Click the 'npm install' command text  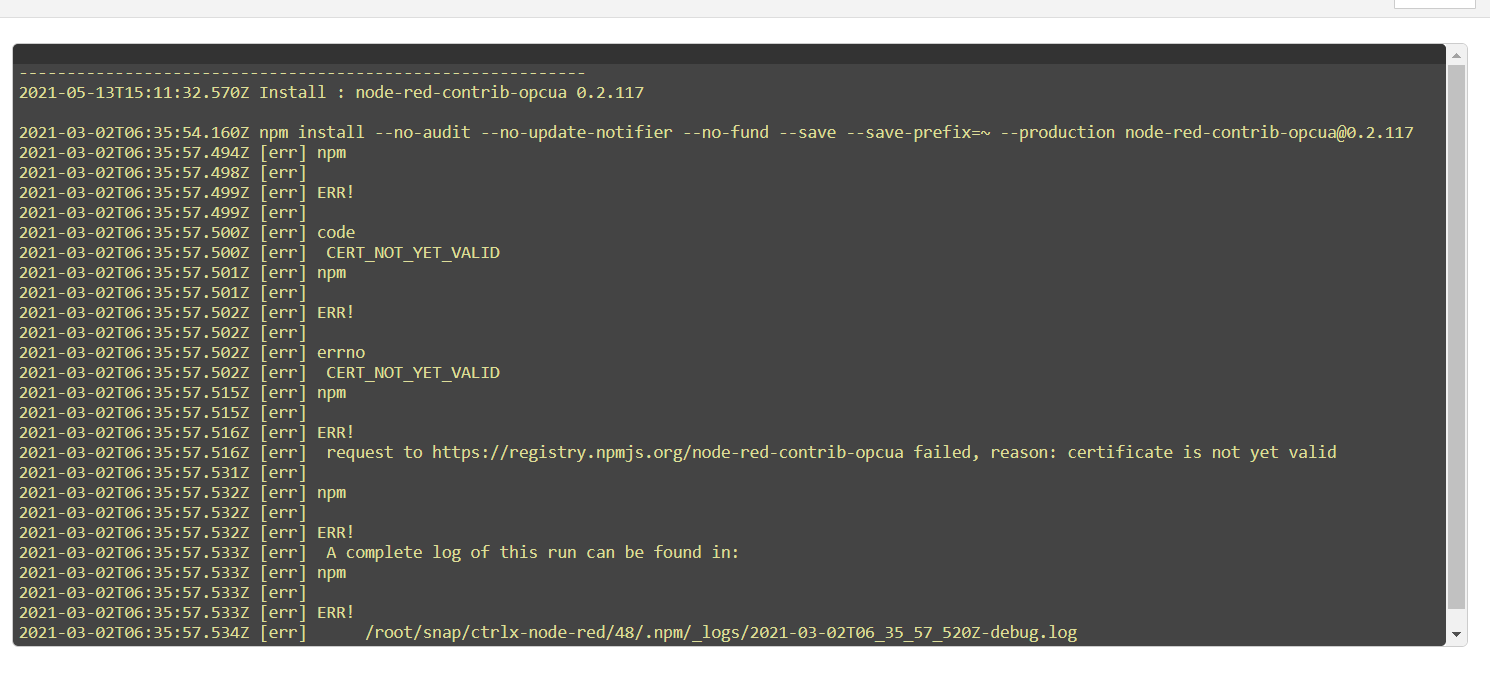pyautogui.click(x=312, y=132)
